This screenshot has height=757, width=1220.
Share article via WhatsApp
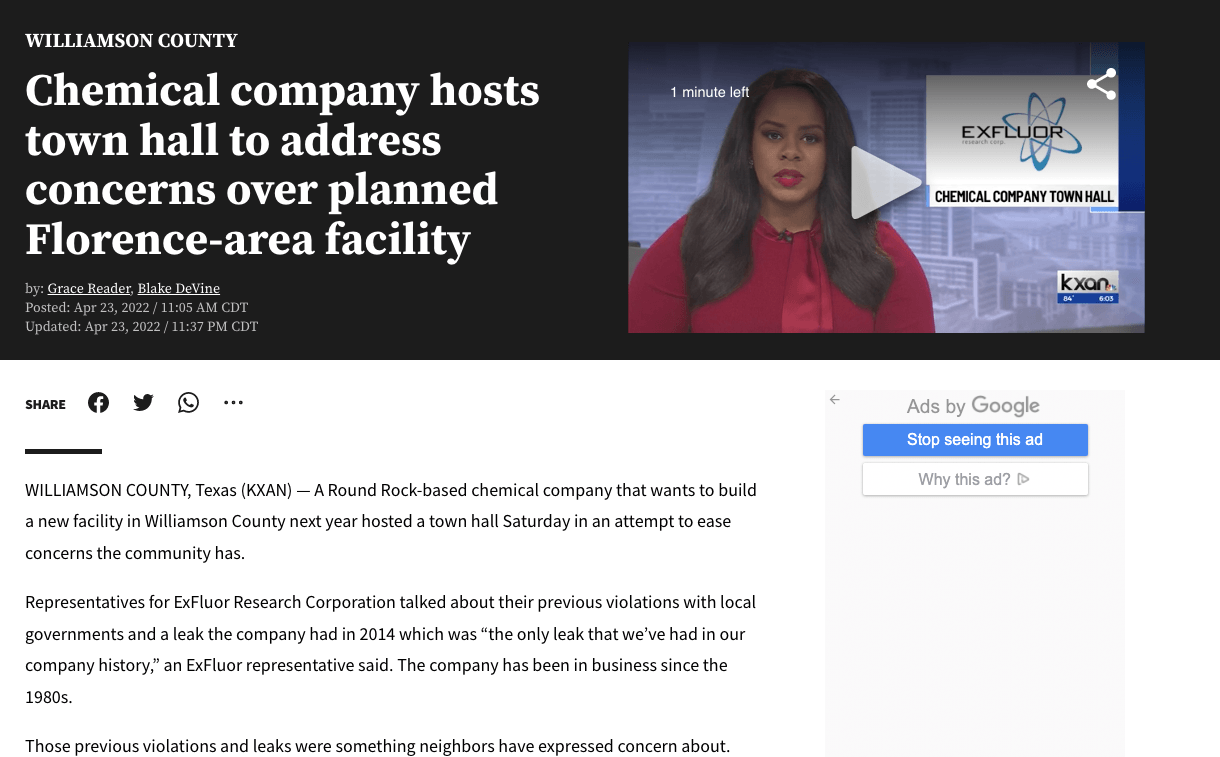pos(188,403)
